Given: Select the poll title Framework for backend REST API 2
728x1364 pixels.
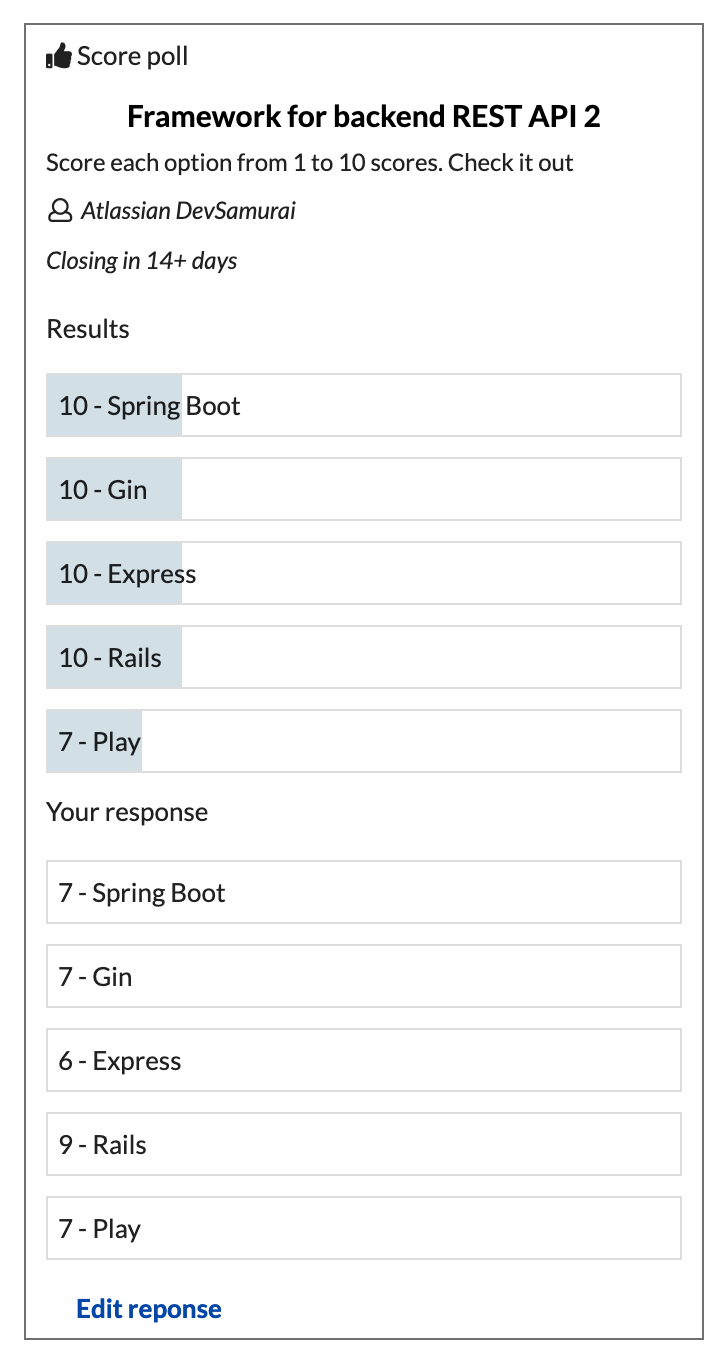Looking at the screenshot, I should click(x=364, y=117).
